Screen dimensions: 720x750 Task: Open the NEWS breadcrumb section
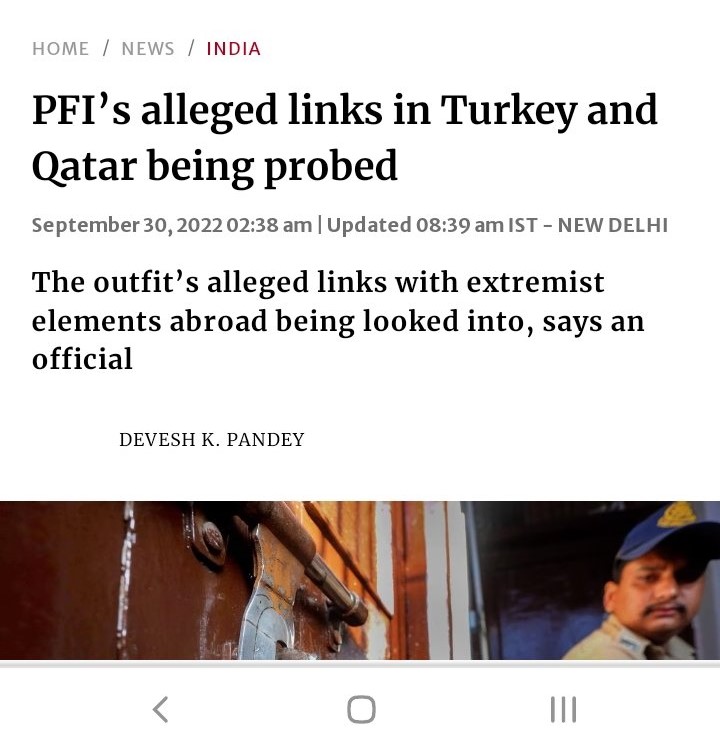[148, 49]
